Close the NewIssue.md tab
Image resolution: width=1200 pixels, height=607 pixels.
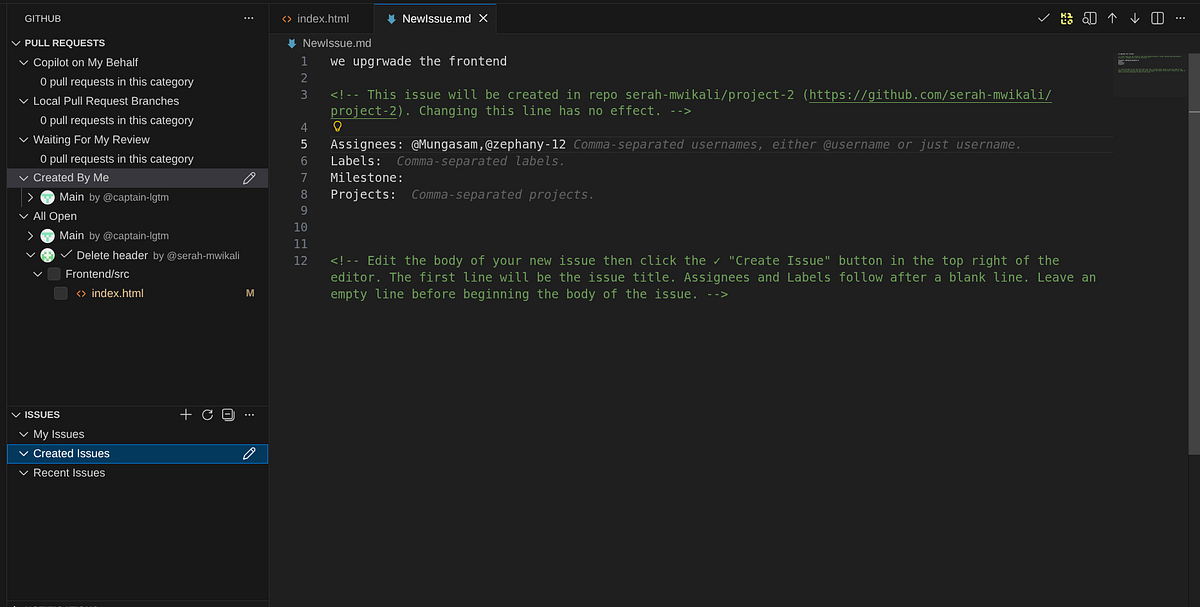[x=484, y=18]
